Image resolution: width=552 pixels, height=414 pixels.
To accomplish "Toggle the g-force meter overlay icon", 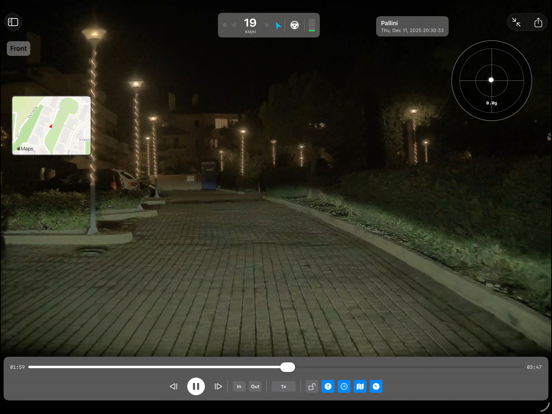I will (x=376, y=387).
